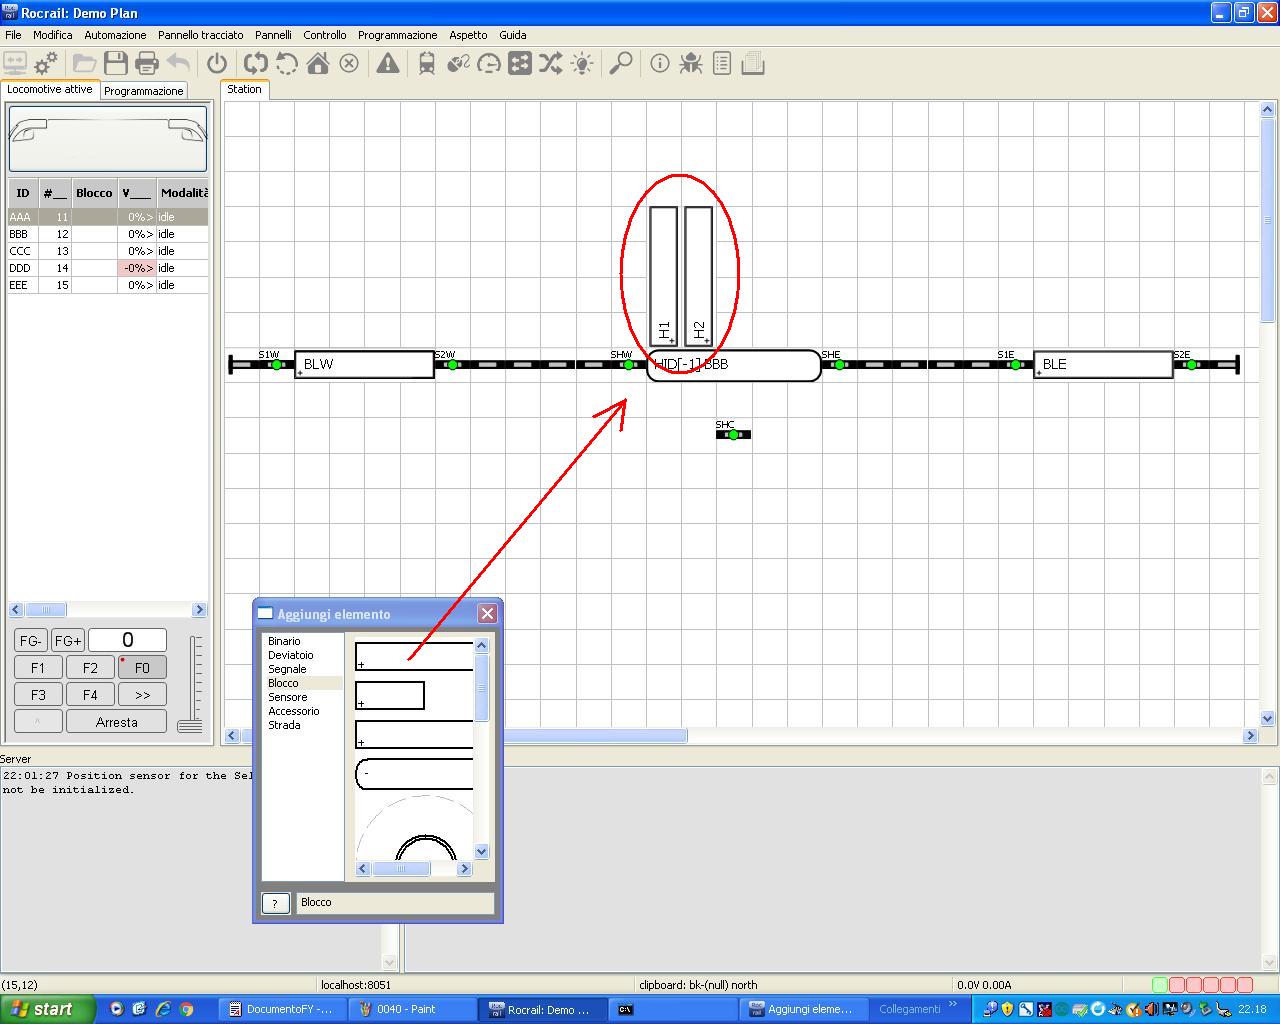Click the speedometer gauge toolbar icon
This screenshot has height=1024, width=1280.
(x=489, y=64)
